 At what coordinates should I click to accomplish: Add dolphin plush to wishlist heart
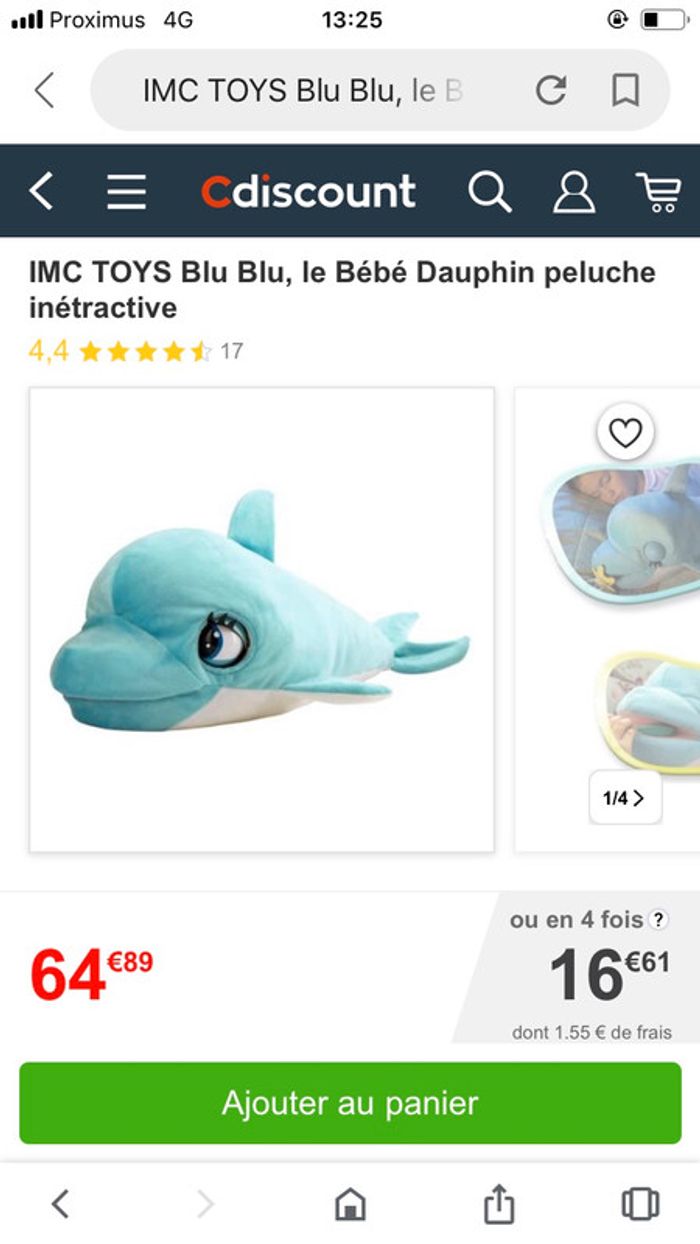tap(625, 433)
